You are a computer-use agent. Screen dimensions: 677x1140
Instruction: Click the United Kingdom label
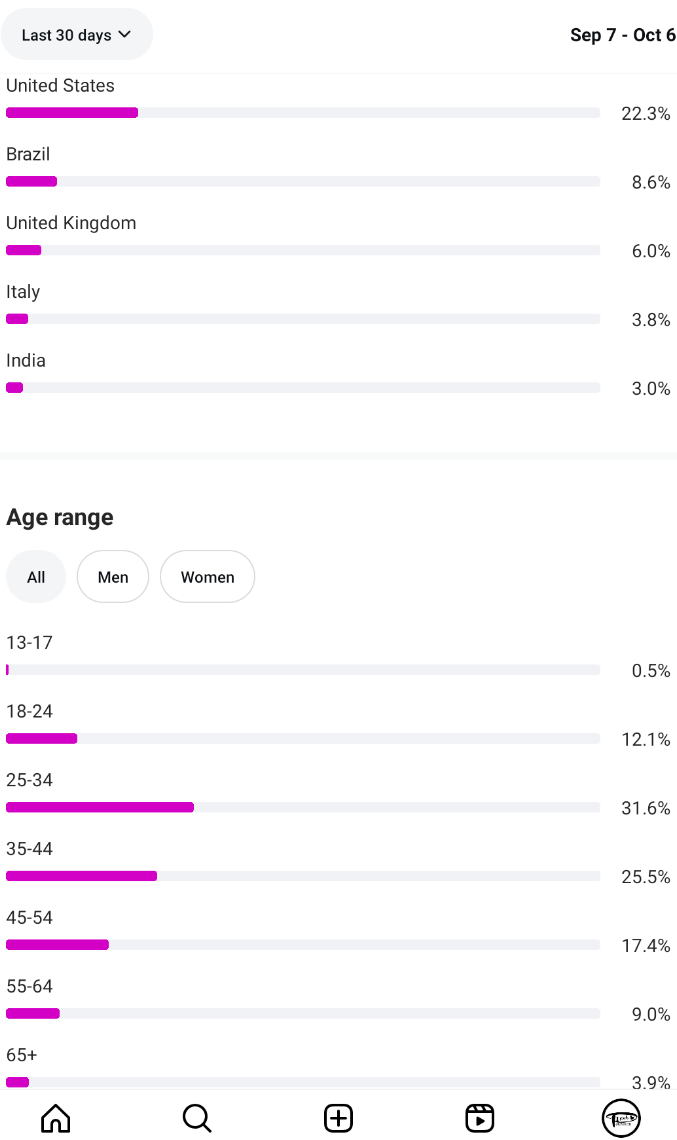71,223
